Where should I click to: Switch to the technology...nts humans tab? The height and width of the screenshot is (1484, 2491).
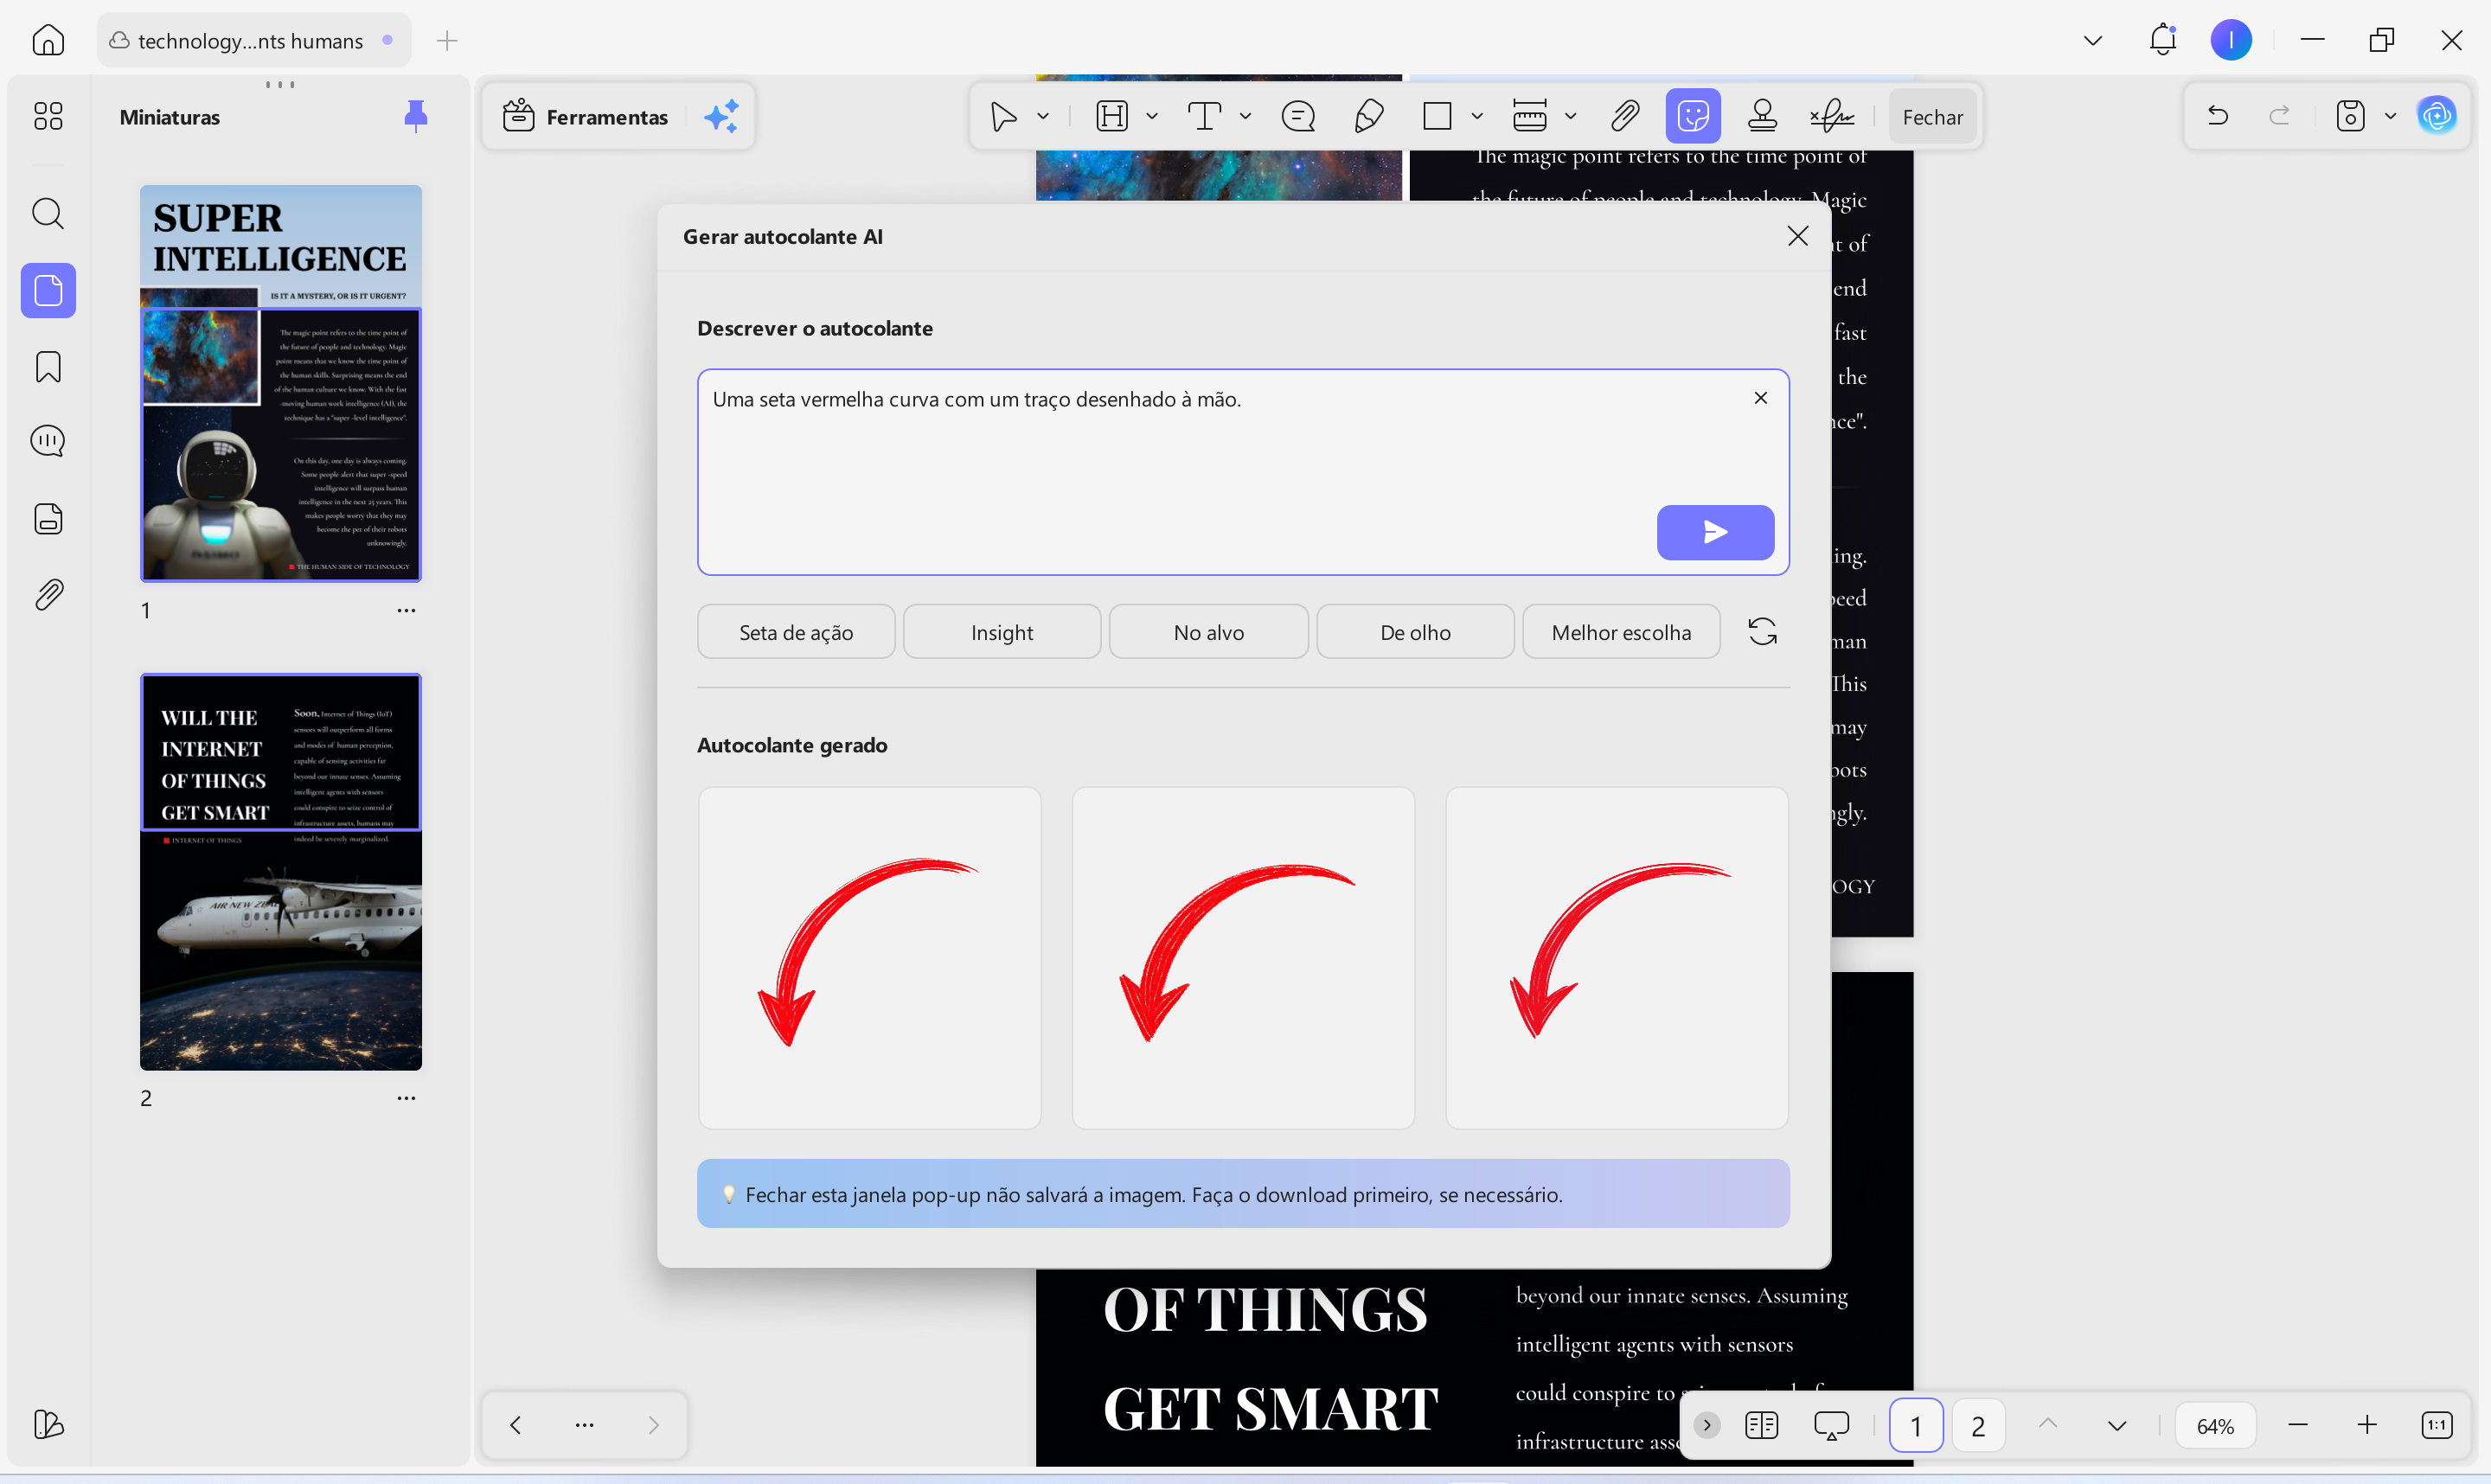click(250, 40)
